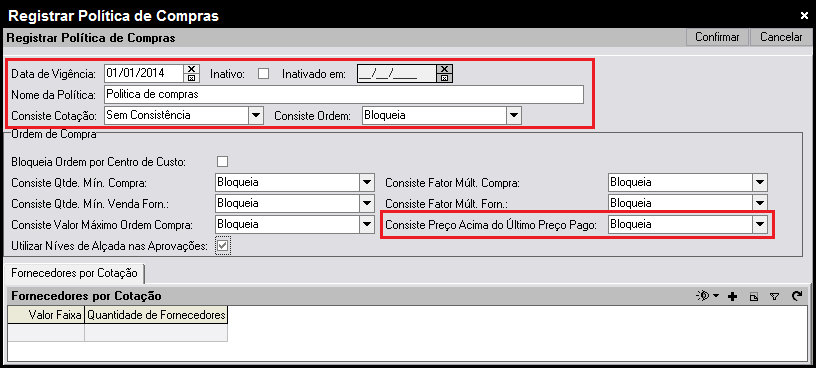Refresh the Fornecedores por Cotação grid
Image resolution: width=816 pixels, height=368 pixels.
796,296
